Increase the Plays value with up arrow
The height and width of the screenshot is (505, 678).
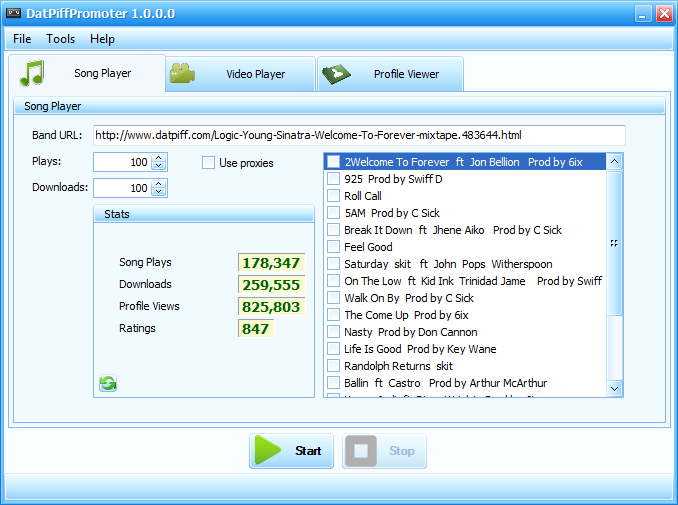point(159,158)
